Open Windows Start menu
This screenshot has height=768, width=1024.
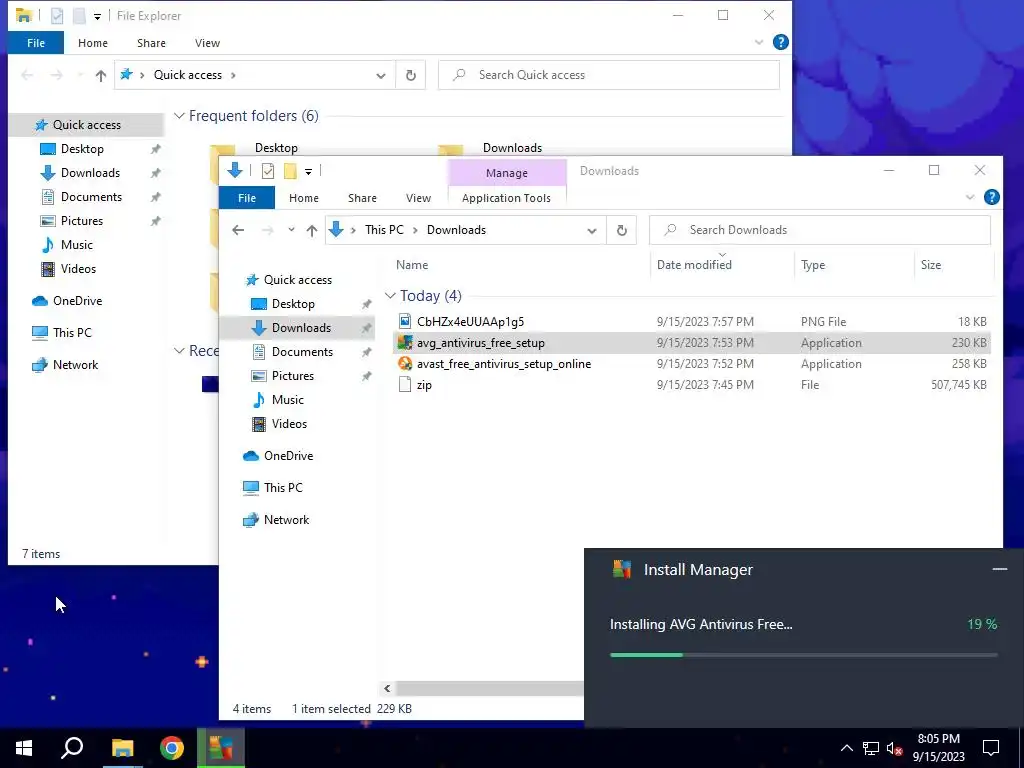pos(24,748)
